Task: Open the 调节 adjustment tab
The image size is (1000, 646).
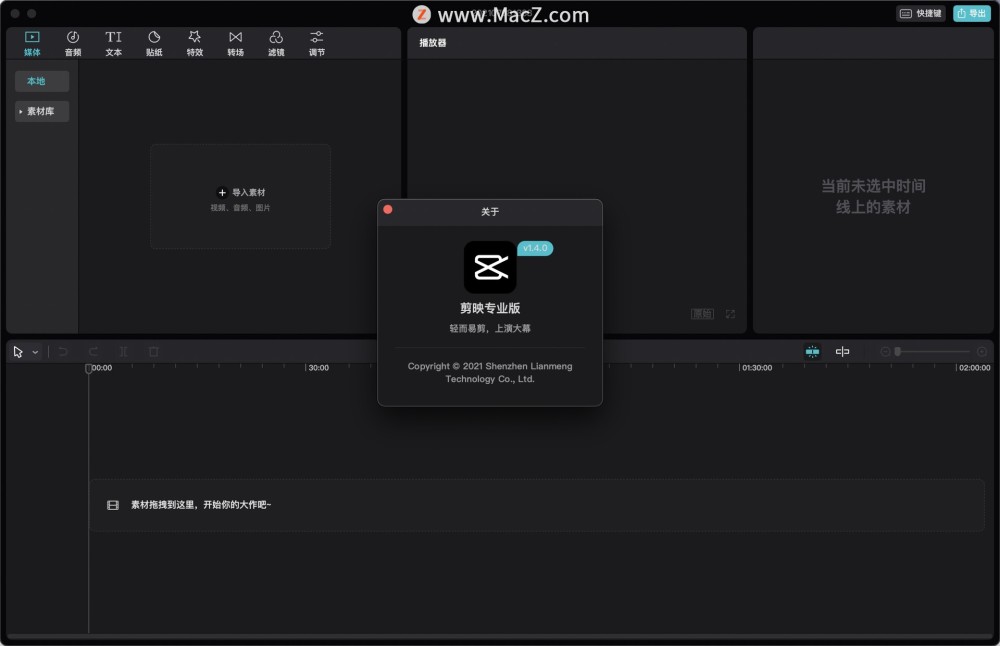Action: [x=316, y=43]
